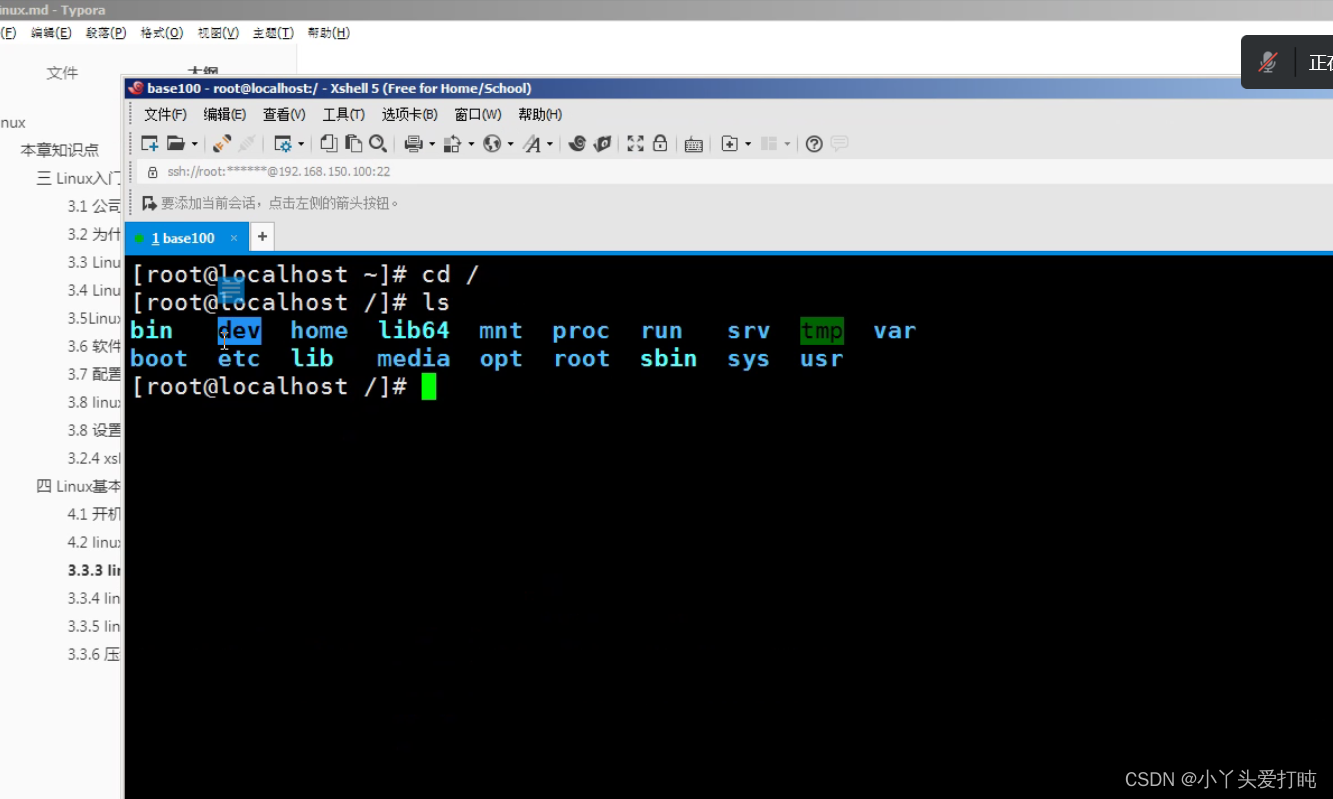This screenshot has height=799, width=1333.
Task: Click the Disconnect plug icon in toolbar
Action: pyautogui.click(x=222, y=144)
